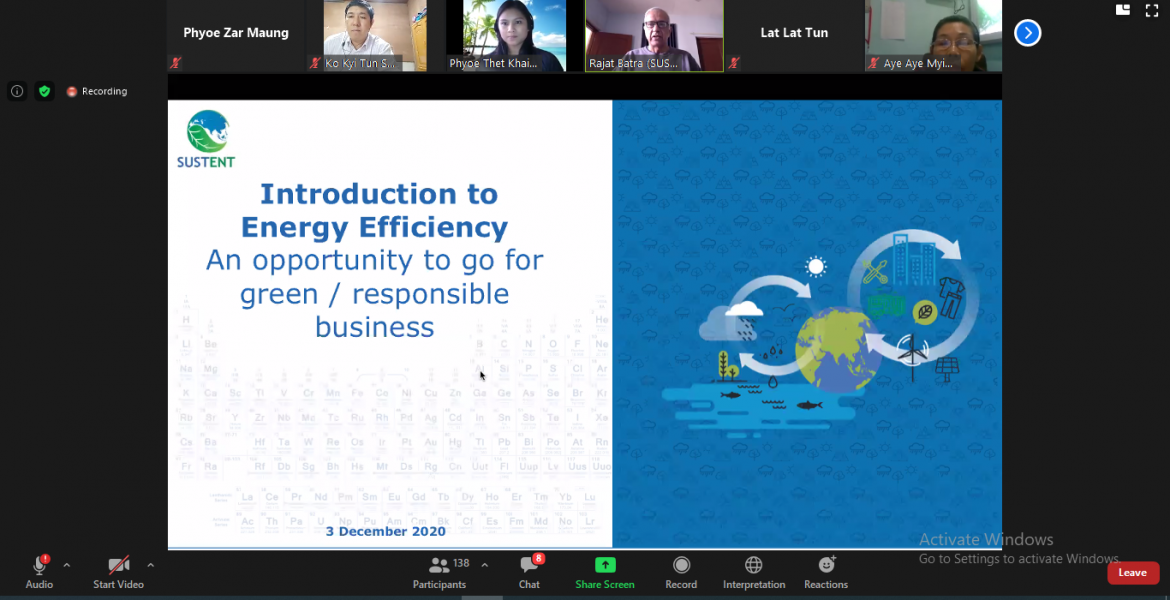Select Aye Aye Myi video thumbnail

point(933,36)
